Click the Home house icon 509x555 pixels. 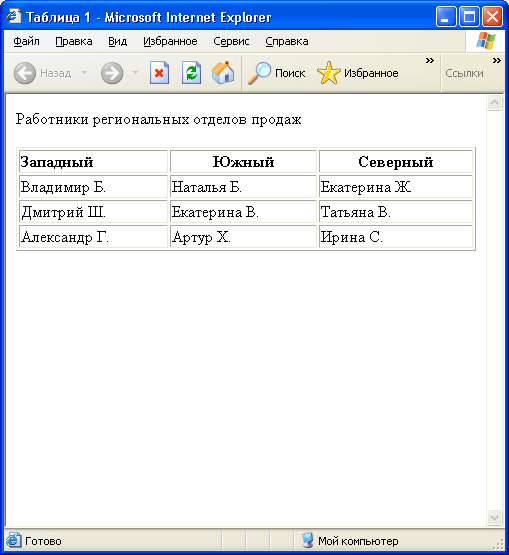pyautogui.click(x=223, y=73)
